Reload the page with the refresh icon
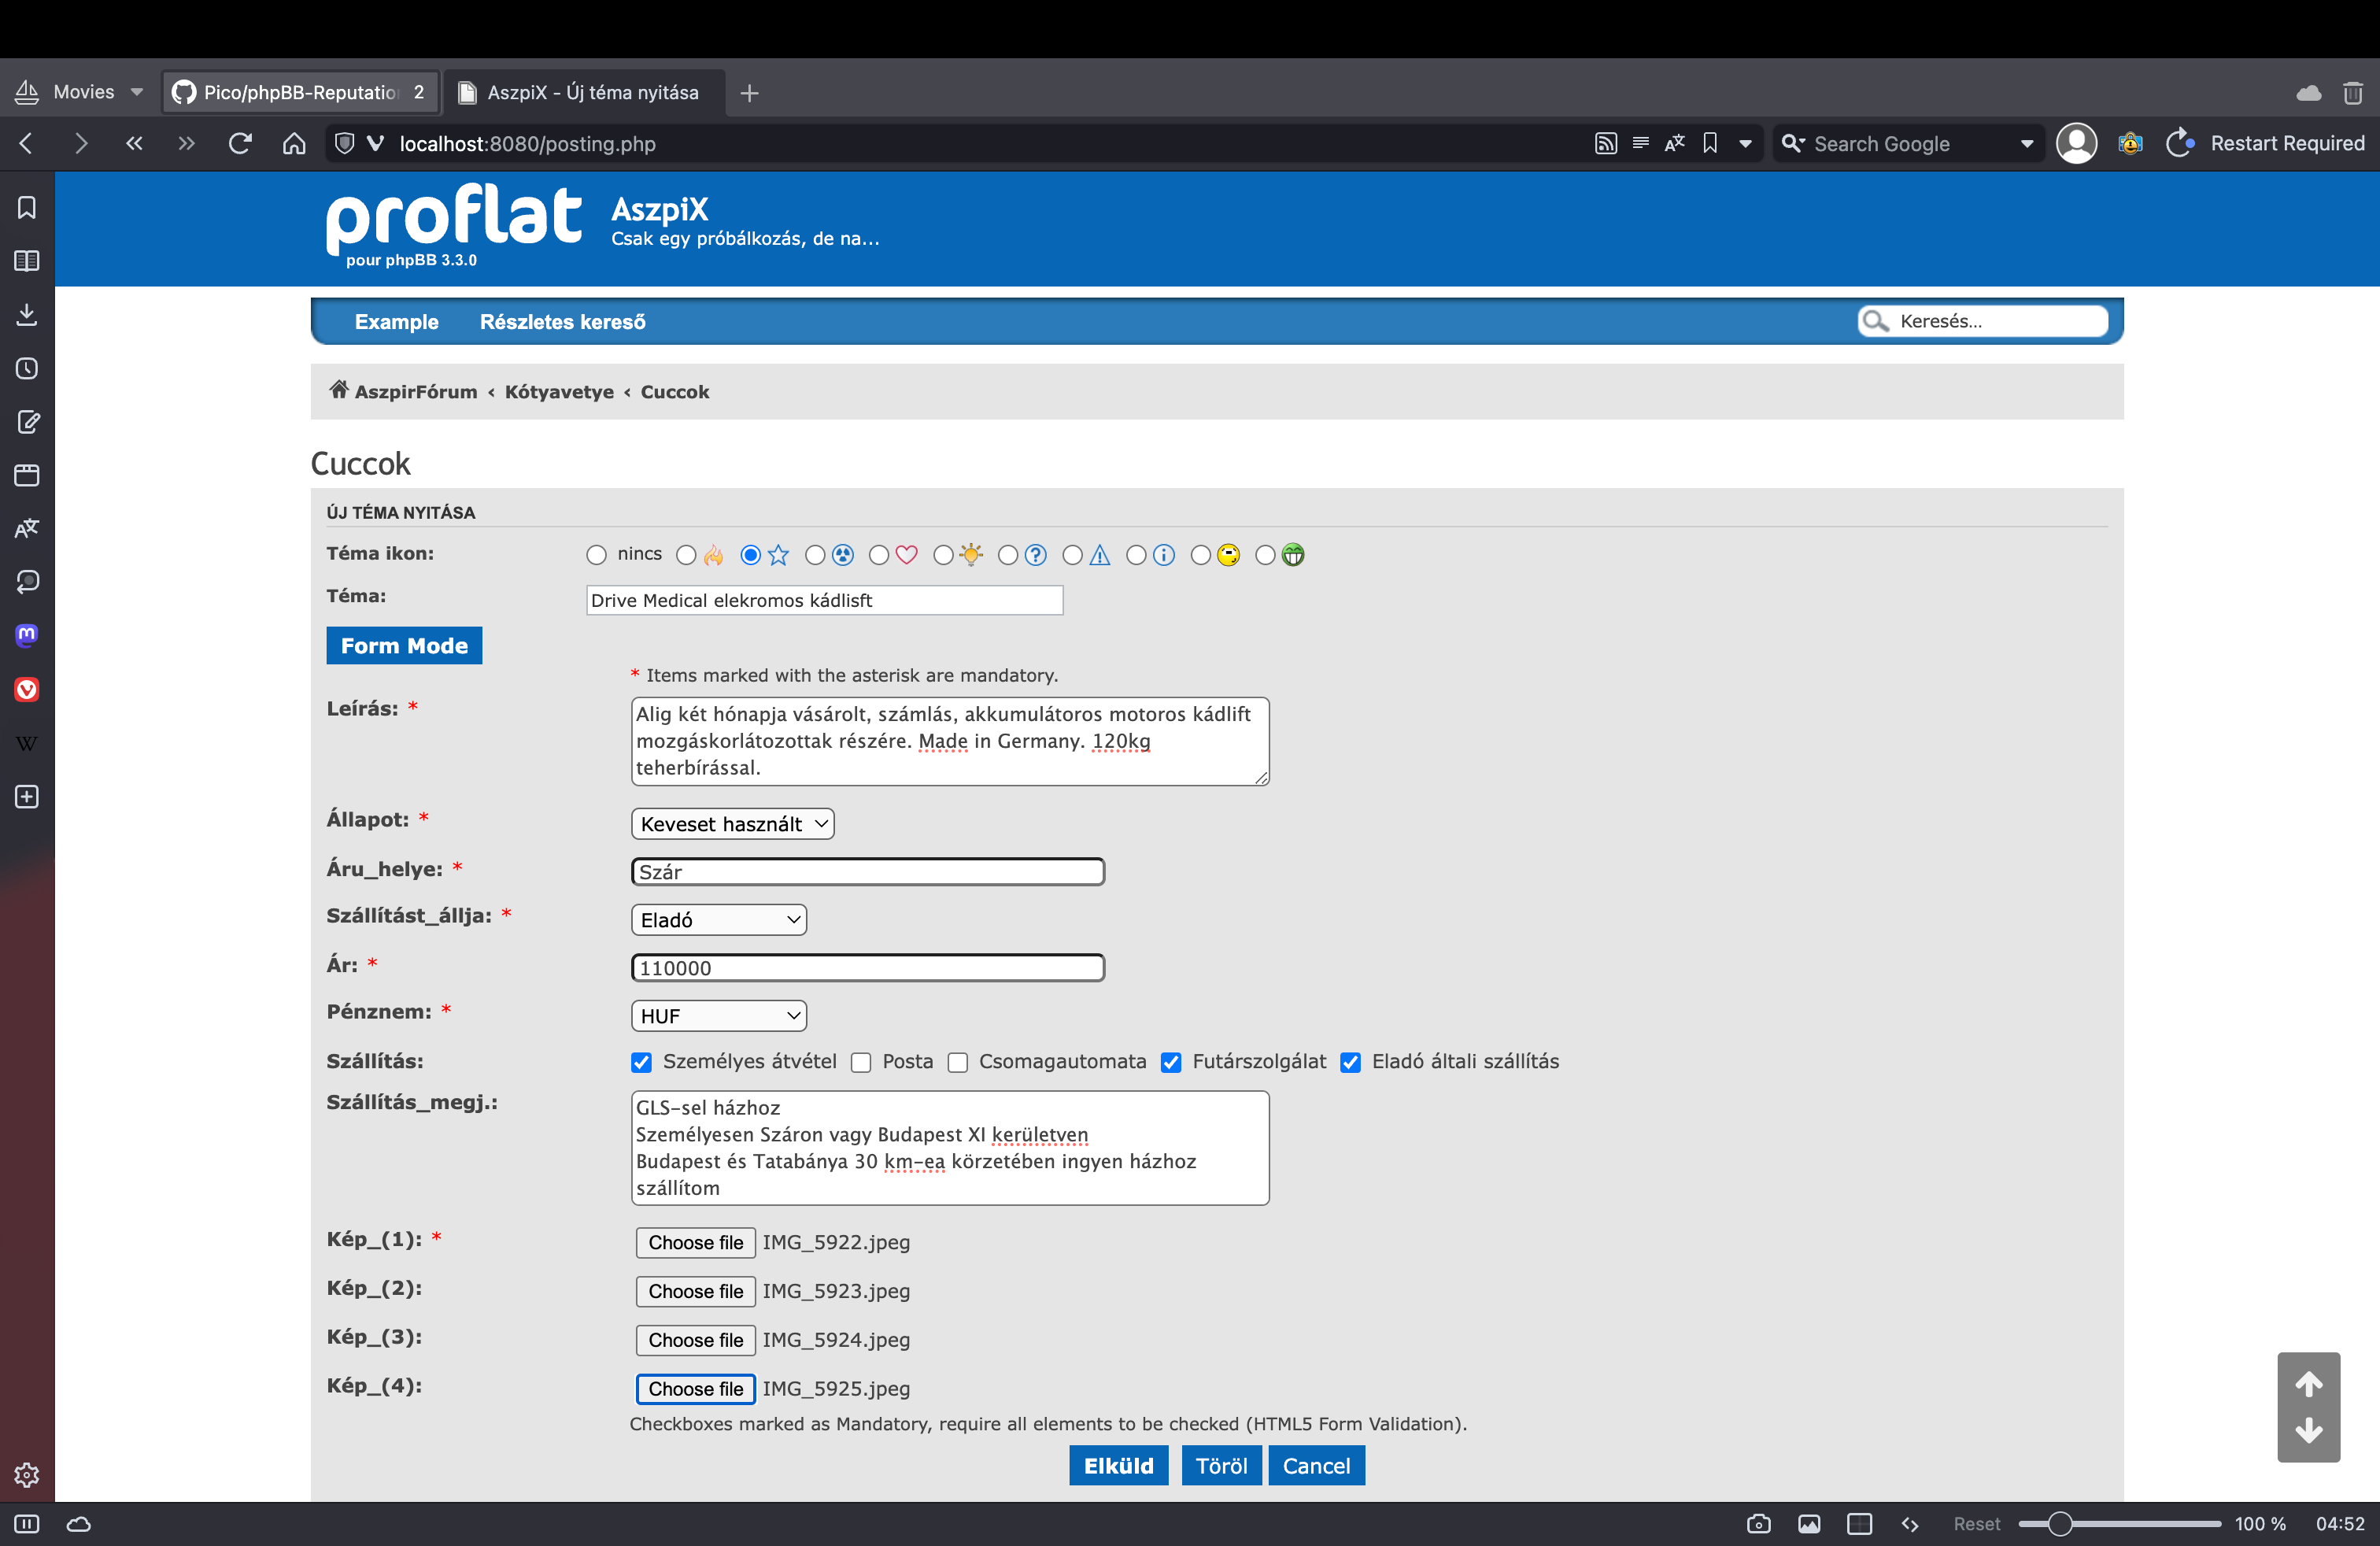The width and height of the screenshot is (2380, 1546). (240, 143)
